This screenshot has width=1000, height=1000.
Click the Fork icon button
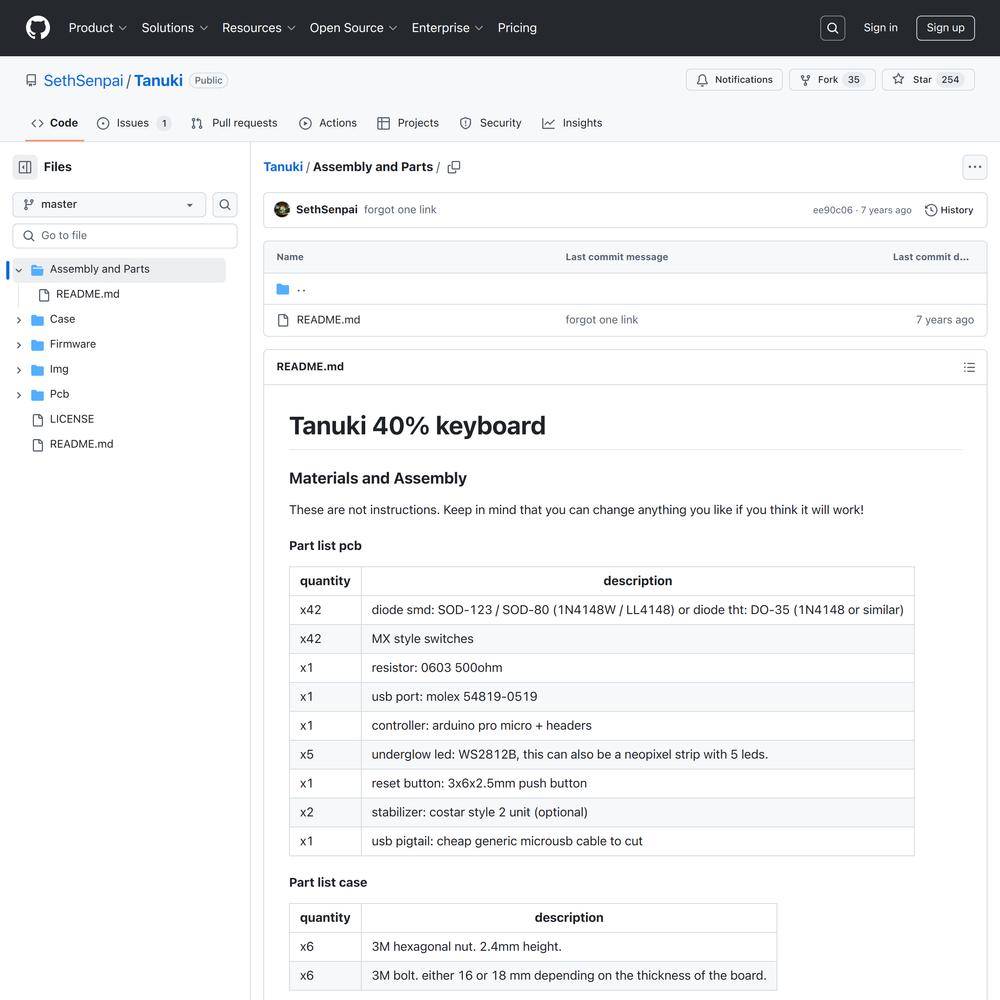coord(805,80)
